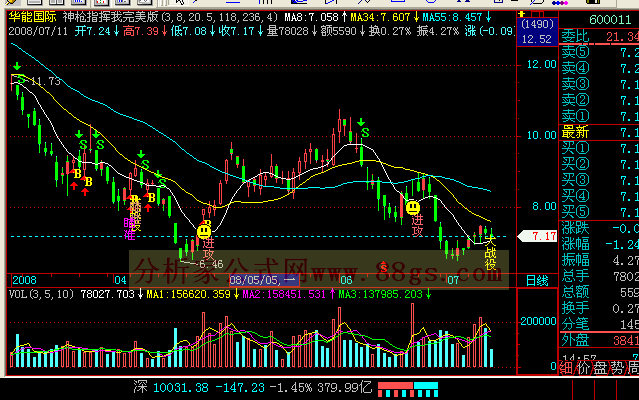Click the yellow MA1:156620.359 volume value
Screen dimensions: 639x400
[x=188, y=294]
